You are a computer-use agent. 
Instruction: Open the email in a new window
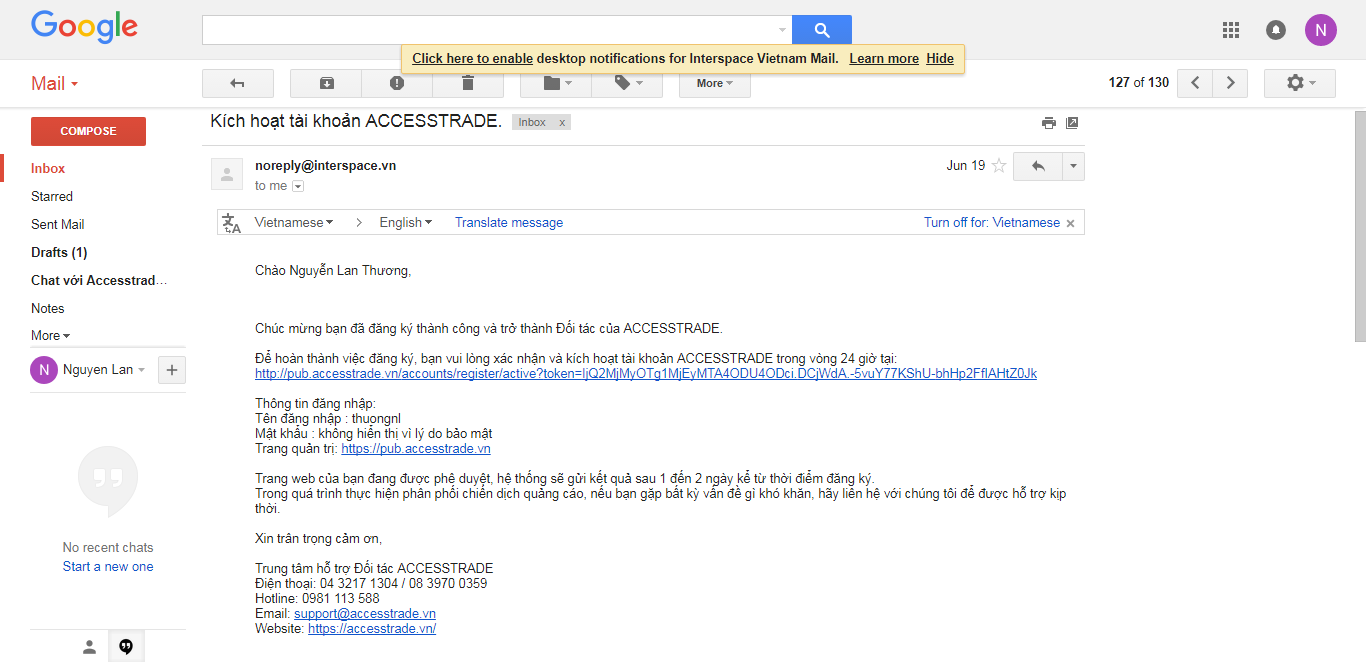(x=1072, y=123)
